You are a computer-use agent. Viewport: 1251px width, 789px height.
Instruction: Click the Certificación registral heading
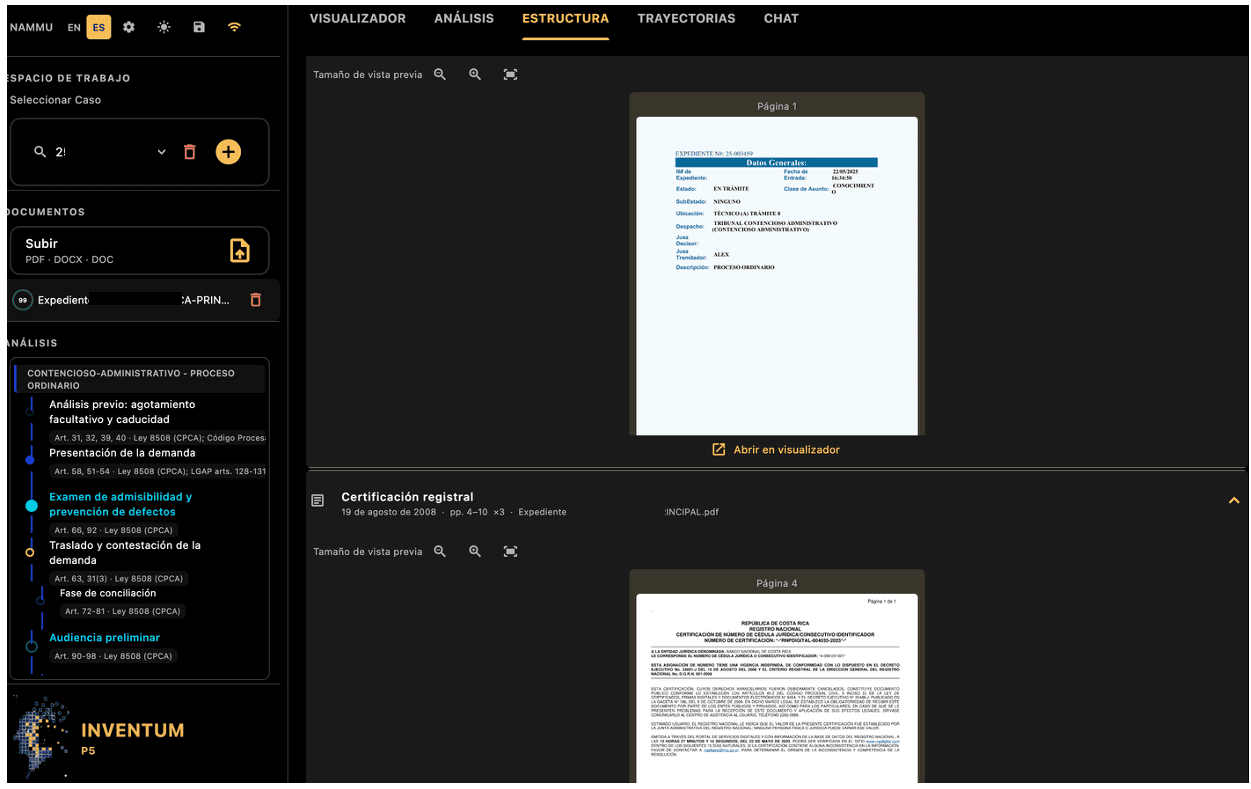407,497
